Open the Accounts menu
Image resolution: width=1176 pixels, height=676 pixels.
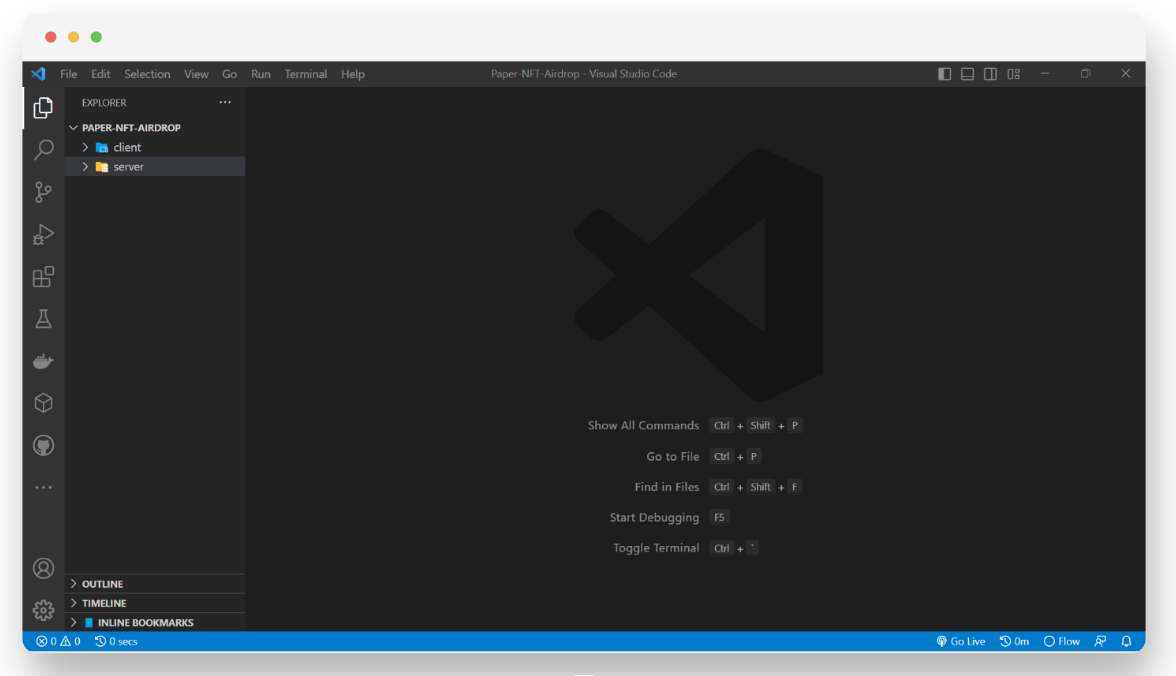pos(44,569)
